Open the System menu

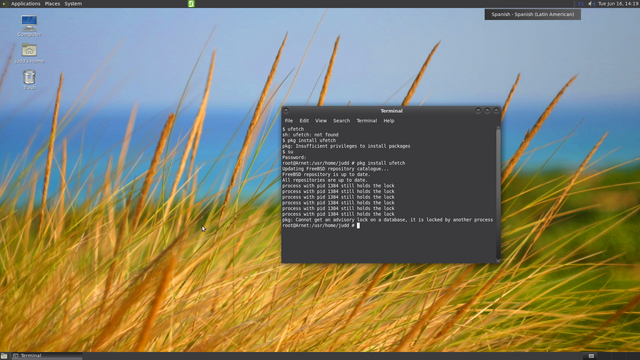(x=73, y=4)
